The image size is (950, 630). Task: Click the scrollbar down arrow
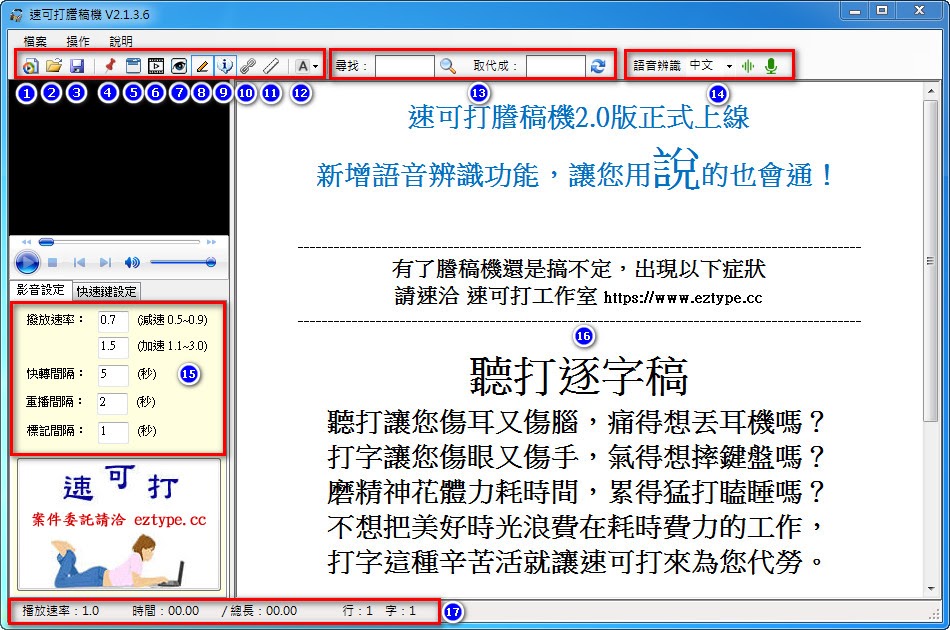click(931, 589)
